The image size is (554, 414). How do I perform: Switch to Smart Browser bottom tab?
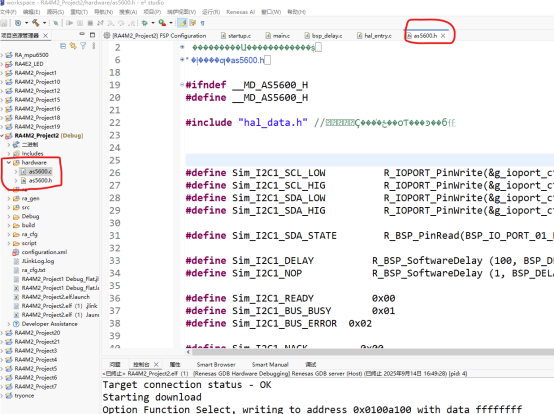(216, 365)
